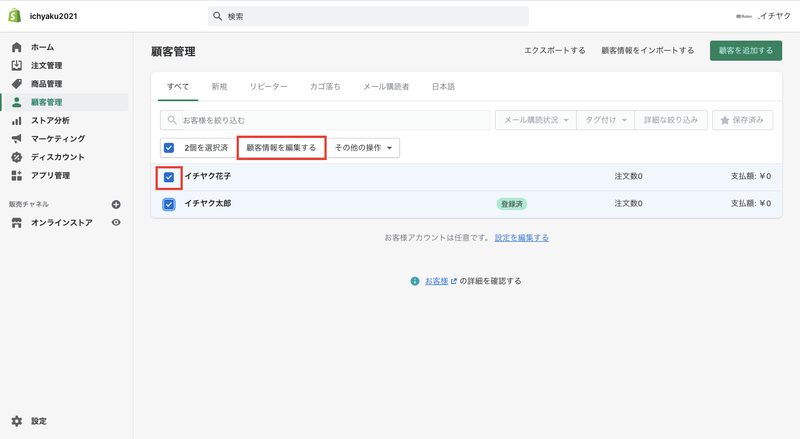Uncheck the イチヤク花子 row checkbox

169,177
